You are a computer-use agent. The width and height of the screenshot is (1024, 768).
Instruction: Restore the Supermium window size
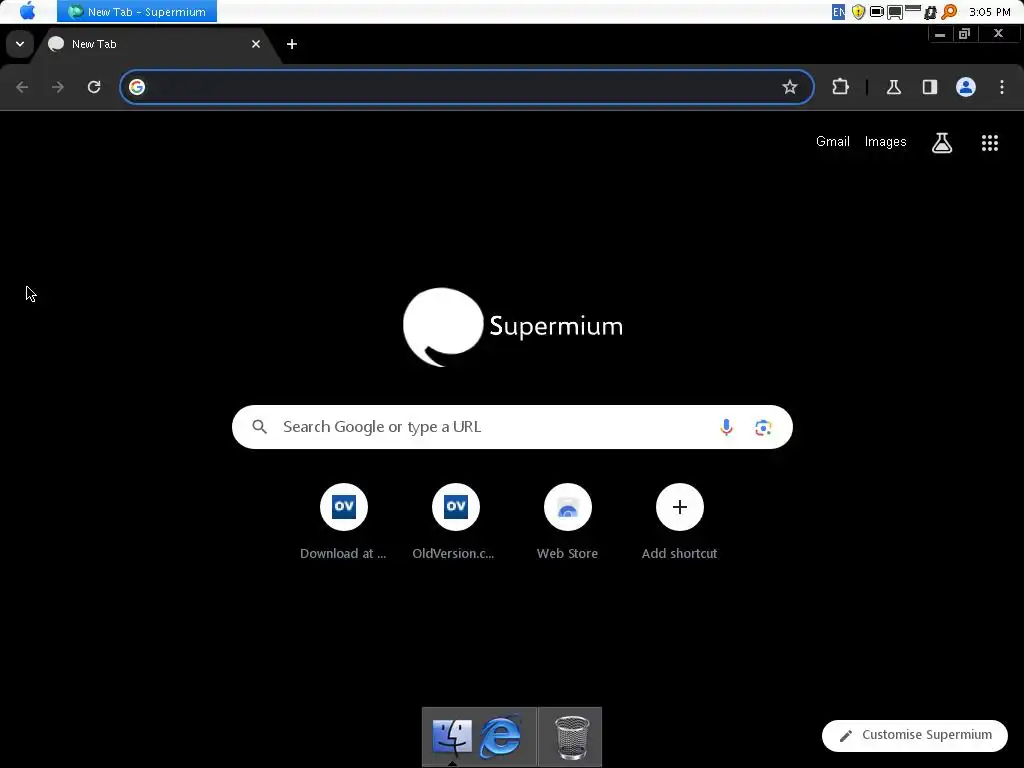point(965,34)
